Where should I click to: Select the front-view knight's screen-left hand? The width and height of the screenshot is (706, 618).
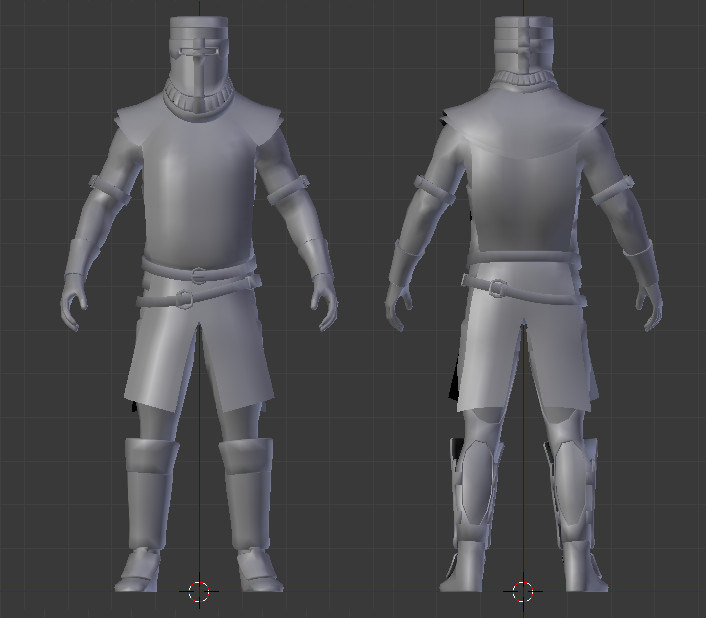[x=74, y=302]
